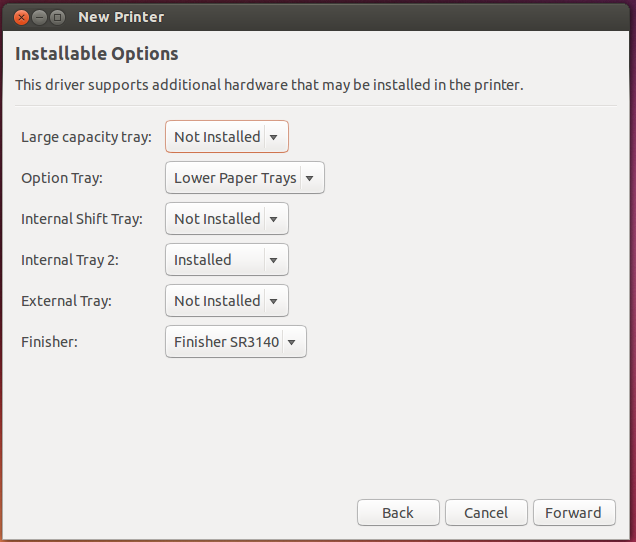Expand the Finisher SR3140 dropdown
Image resolution: width=636 pixels, height=542 pixels.
[x=235, y=342]
